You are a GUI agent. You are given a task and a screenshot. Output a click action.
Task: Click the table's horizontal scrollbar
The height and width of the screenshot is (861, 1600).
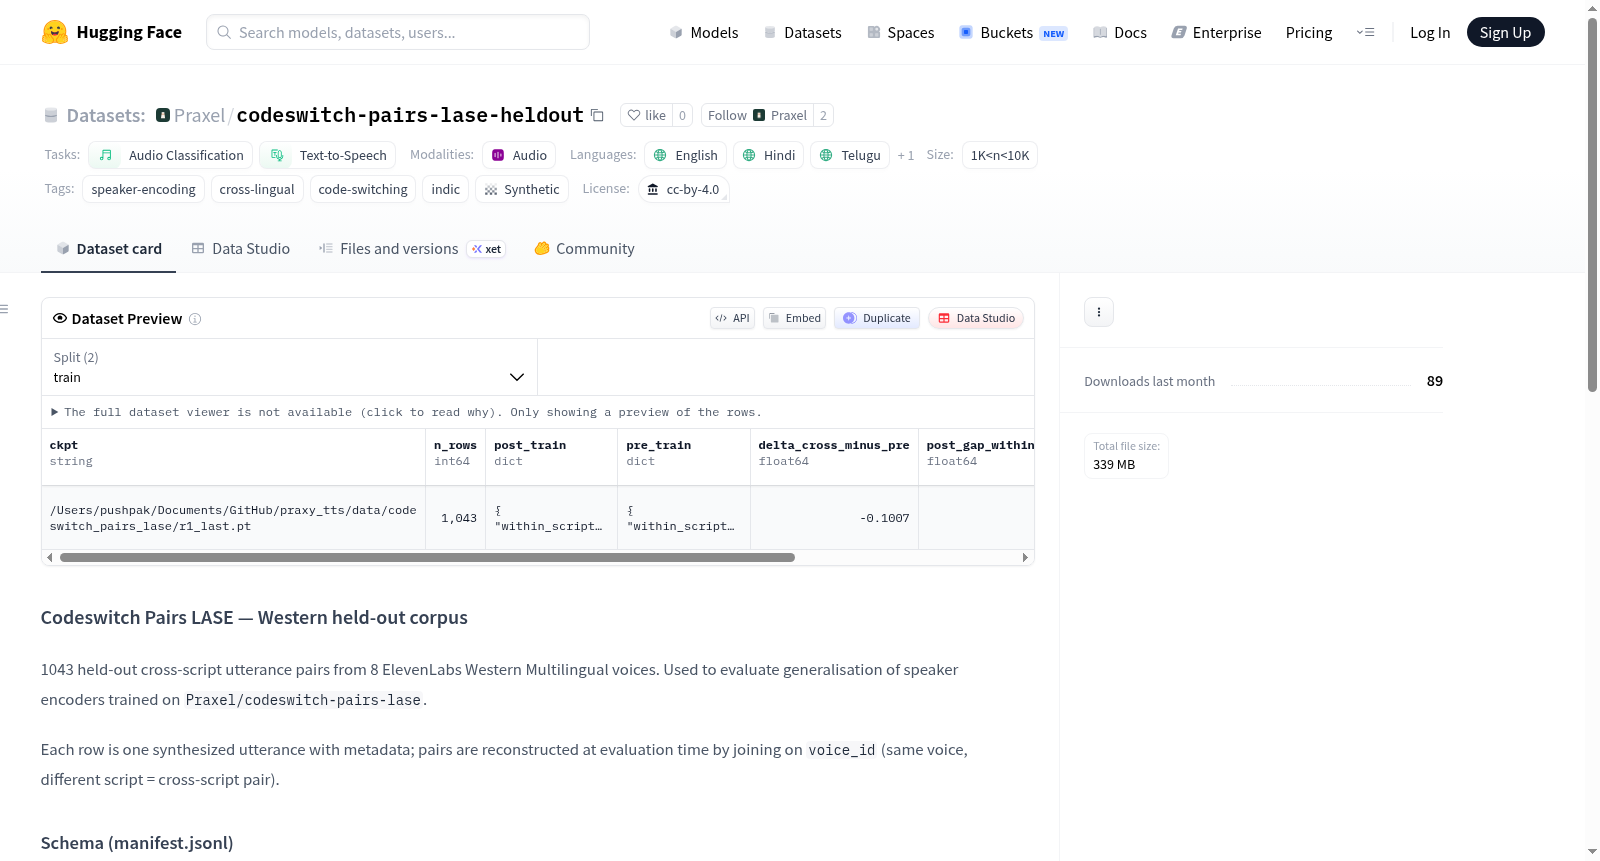[x=427, y=558]
